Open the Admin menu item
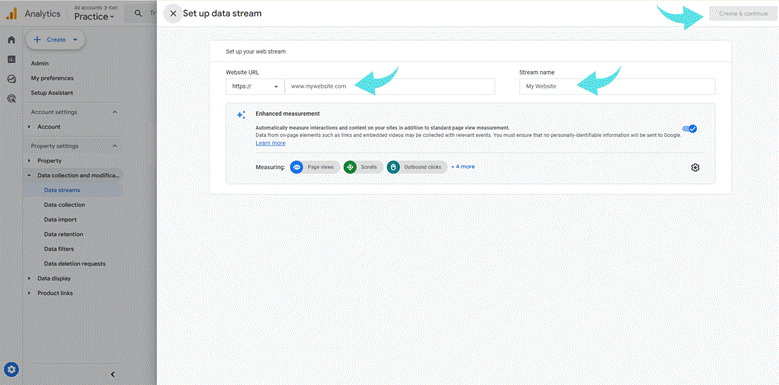The width and height of the screenshot is (779, 385). 40,64
